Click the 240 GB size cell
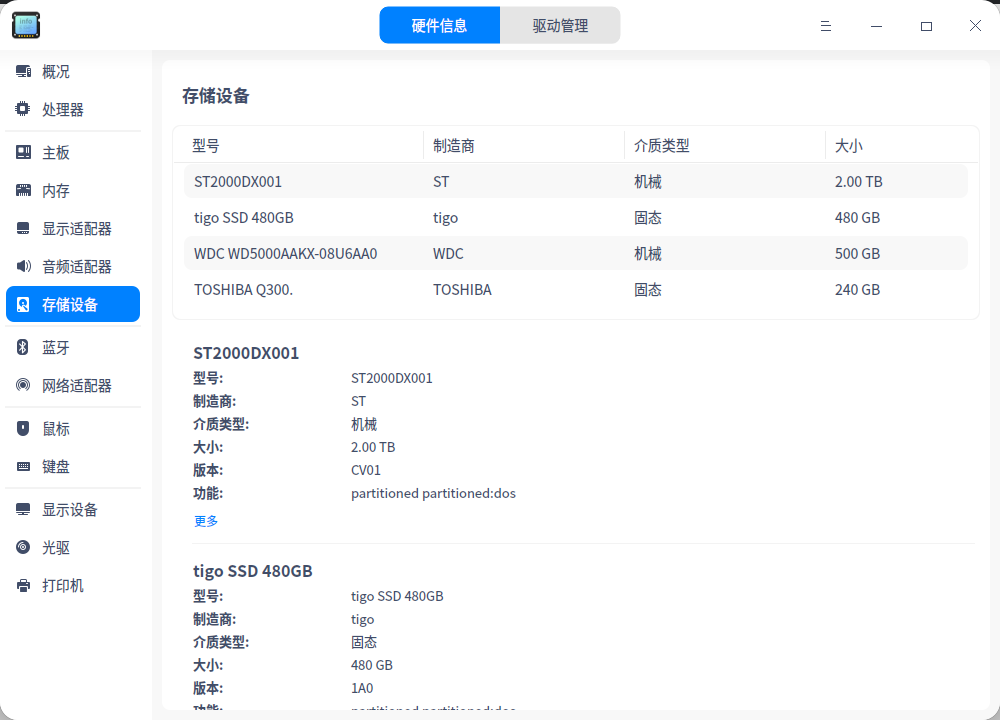This screenshot has width=1000, height=720. (x=857, y=290)
